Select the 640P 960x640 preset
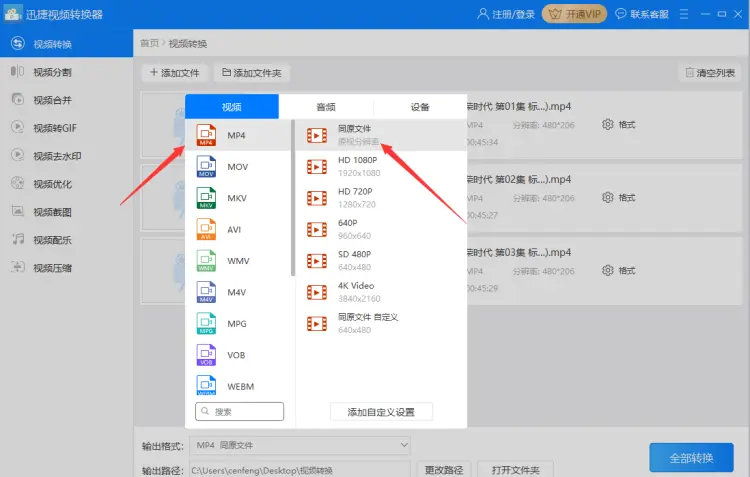This screenshot has width=750, height=477. (x=381, y=229)
